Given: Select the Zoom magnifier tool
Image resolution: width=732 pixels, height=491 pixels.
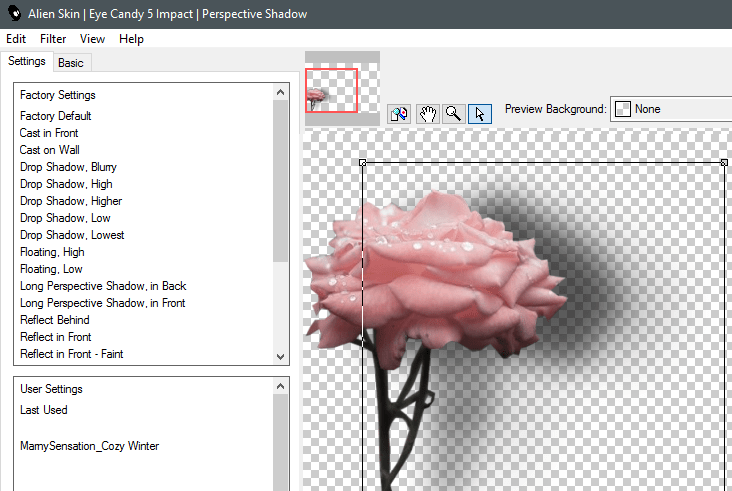Looking at the screenshot, I should tap(453, 113).
